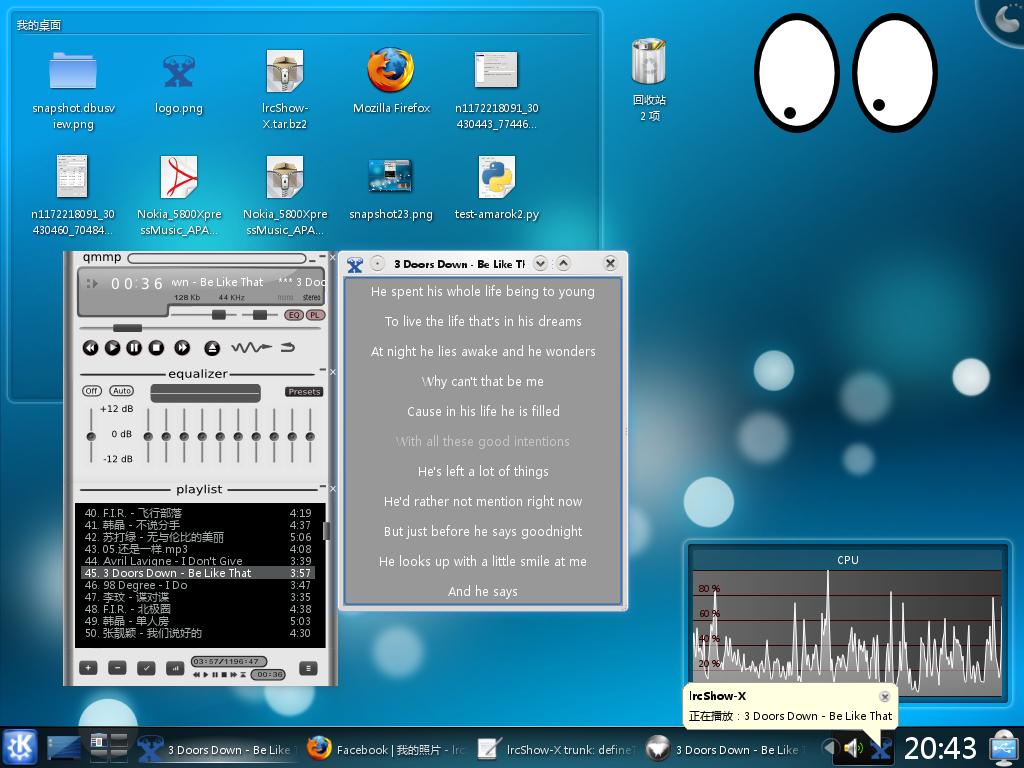The height and width of the screenshot is (768, 1024).
Task: Open the n1172218091_30430460 image thumbnail
Action: [x=72, y=176]
